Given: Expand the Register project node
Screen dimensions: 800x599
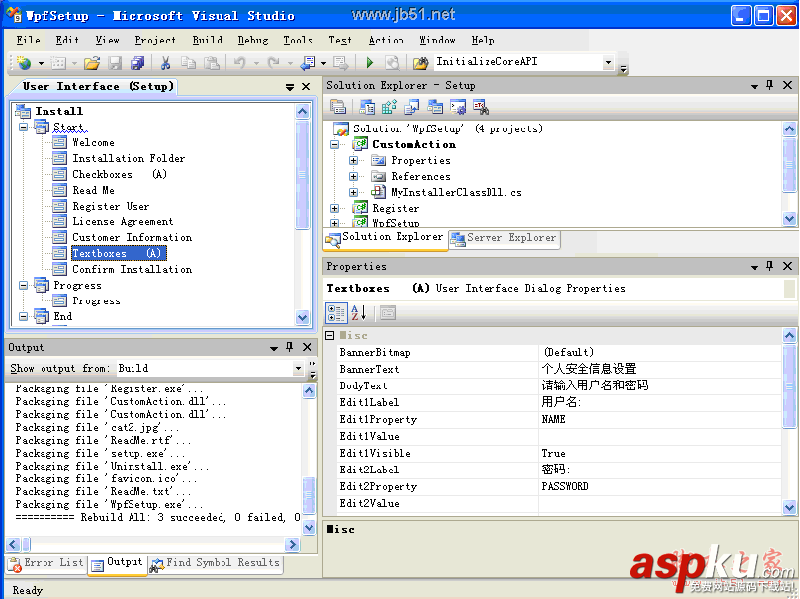Looking at the screenshot, I should pyautogui.click(x=335, y=208).
